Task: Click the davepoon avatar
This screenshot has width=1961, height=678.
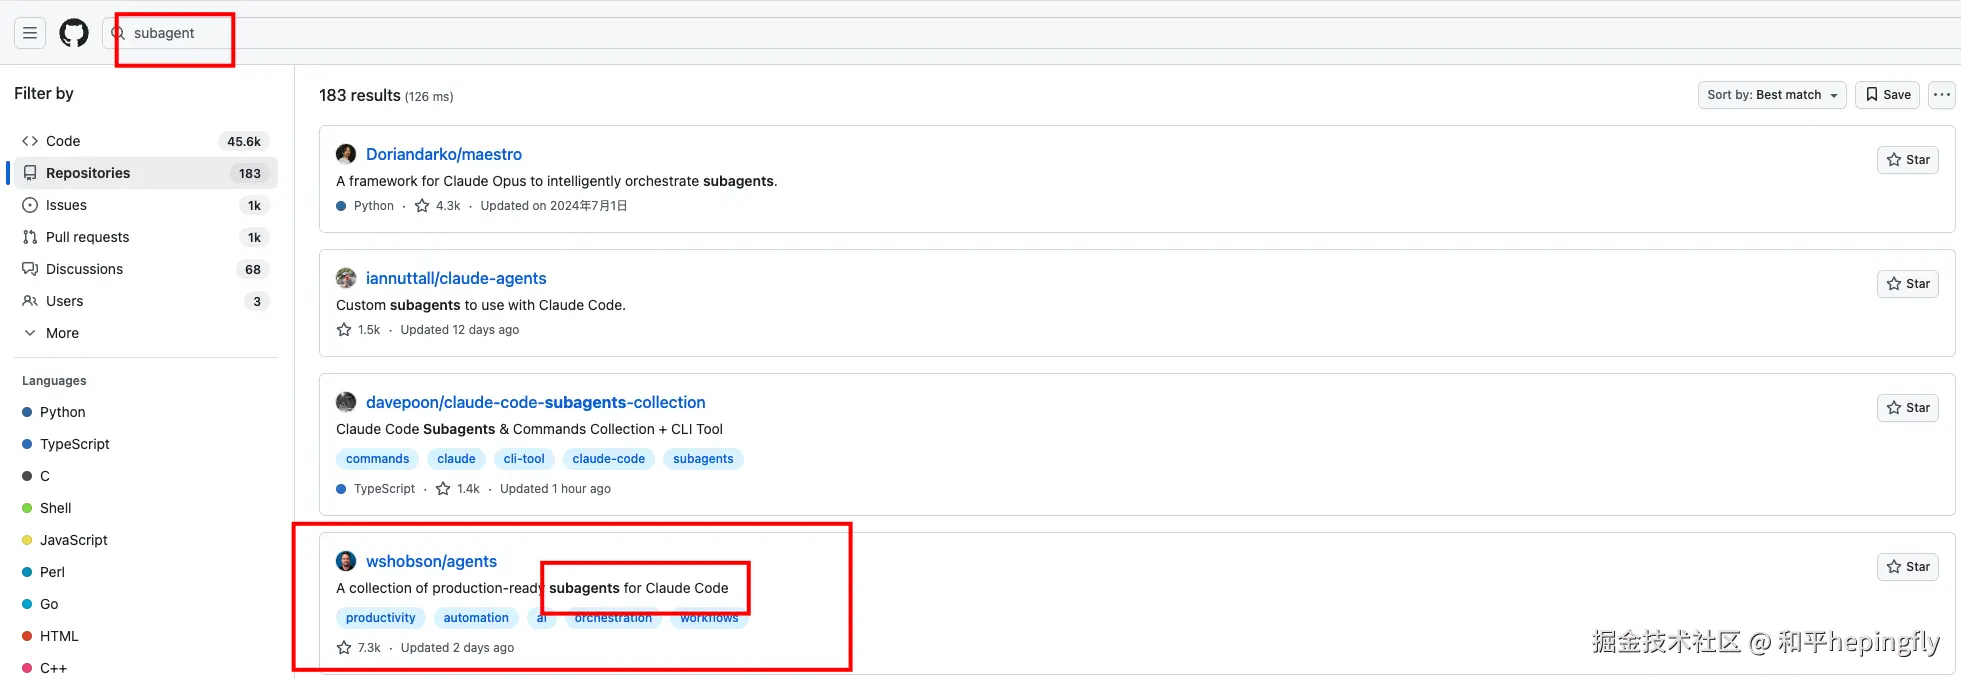Action: 346,402
